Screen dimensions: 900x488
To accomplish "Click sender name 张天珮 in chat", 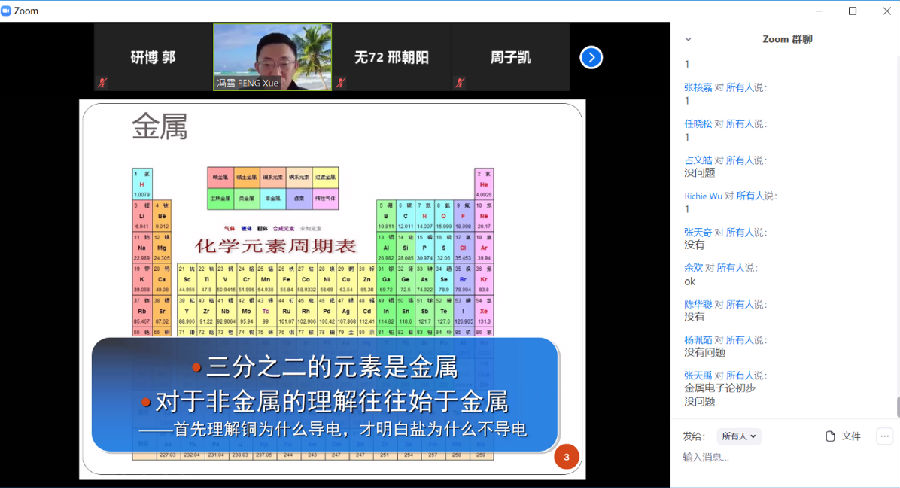I will pyautogui.click(x=697, y=375).
